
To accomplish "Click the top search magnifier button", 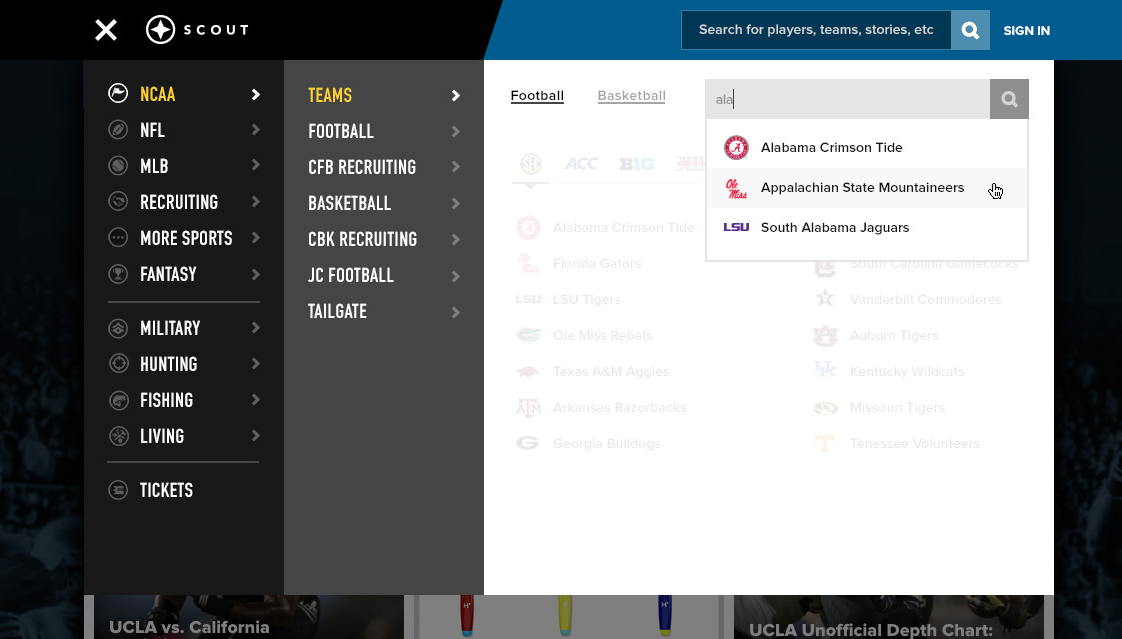I will (970, 30).
